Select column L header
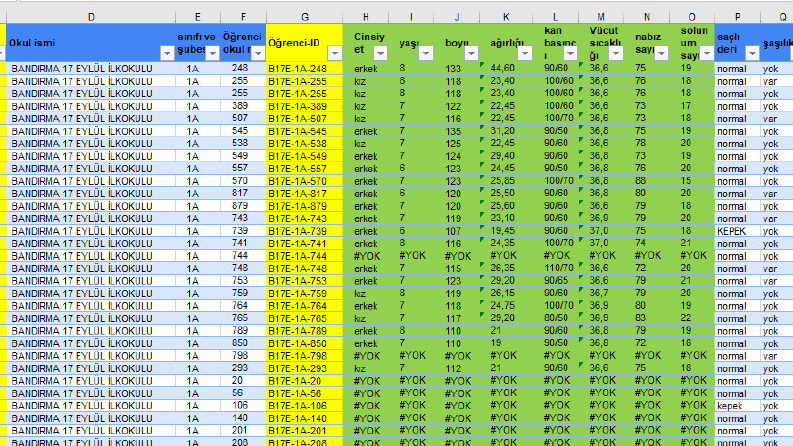The height and width of the screenshot is (446, 793). (555, 17)
